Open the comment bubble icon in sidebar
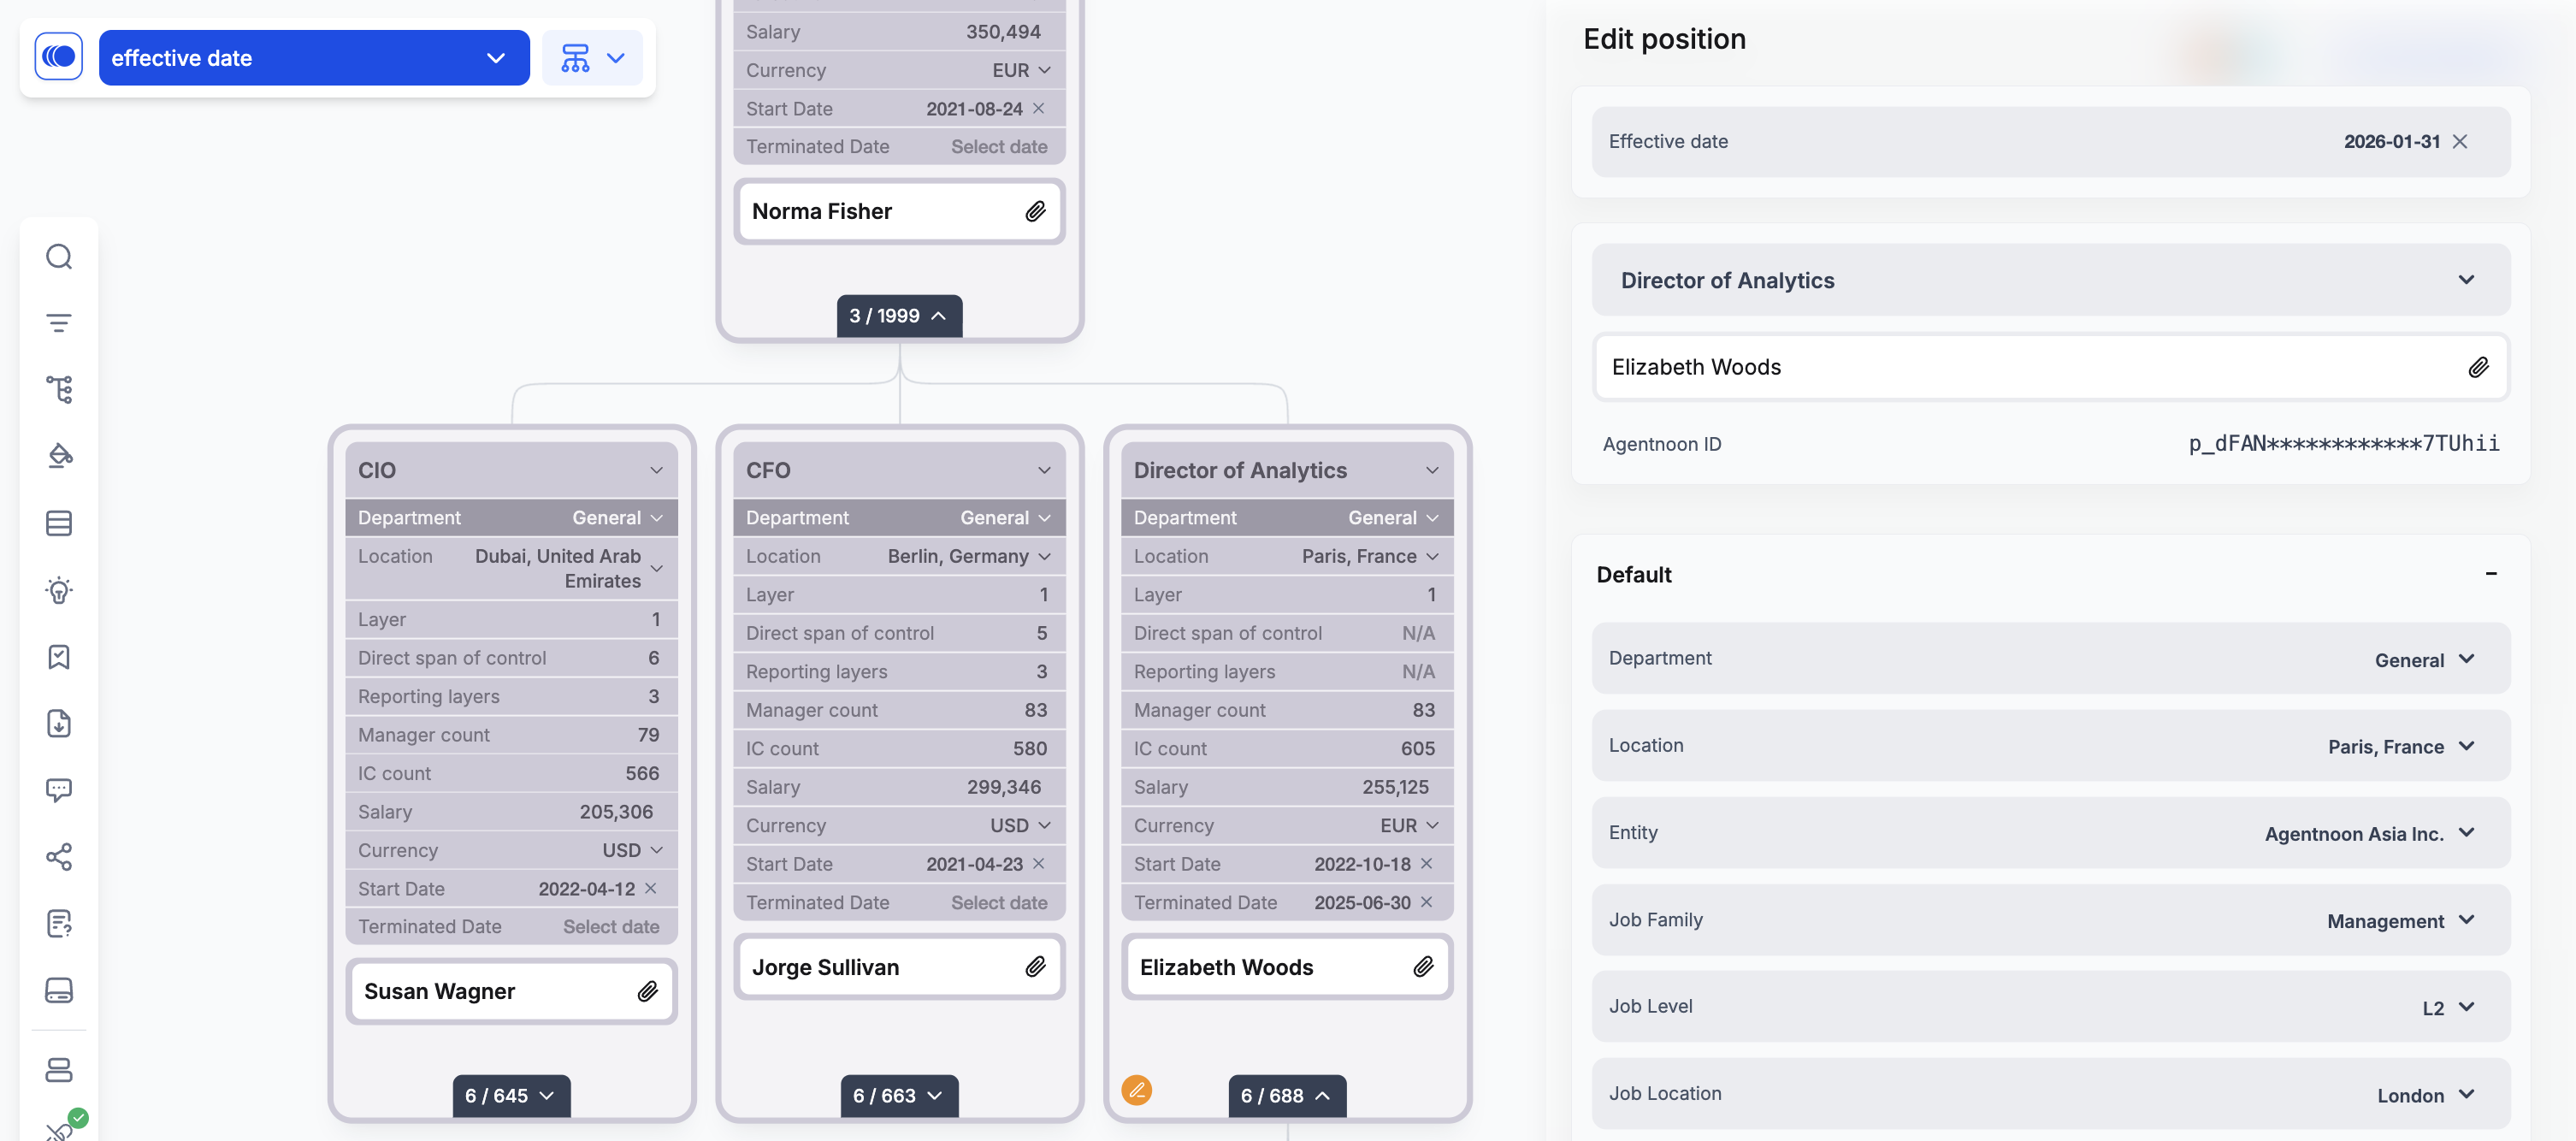The height and width of the screenshot is (1141, 2576). 59,790
